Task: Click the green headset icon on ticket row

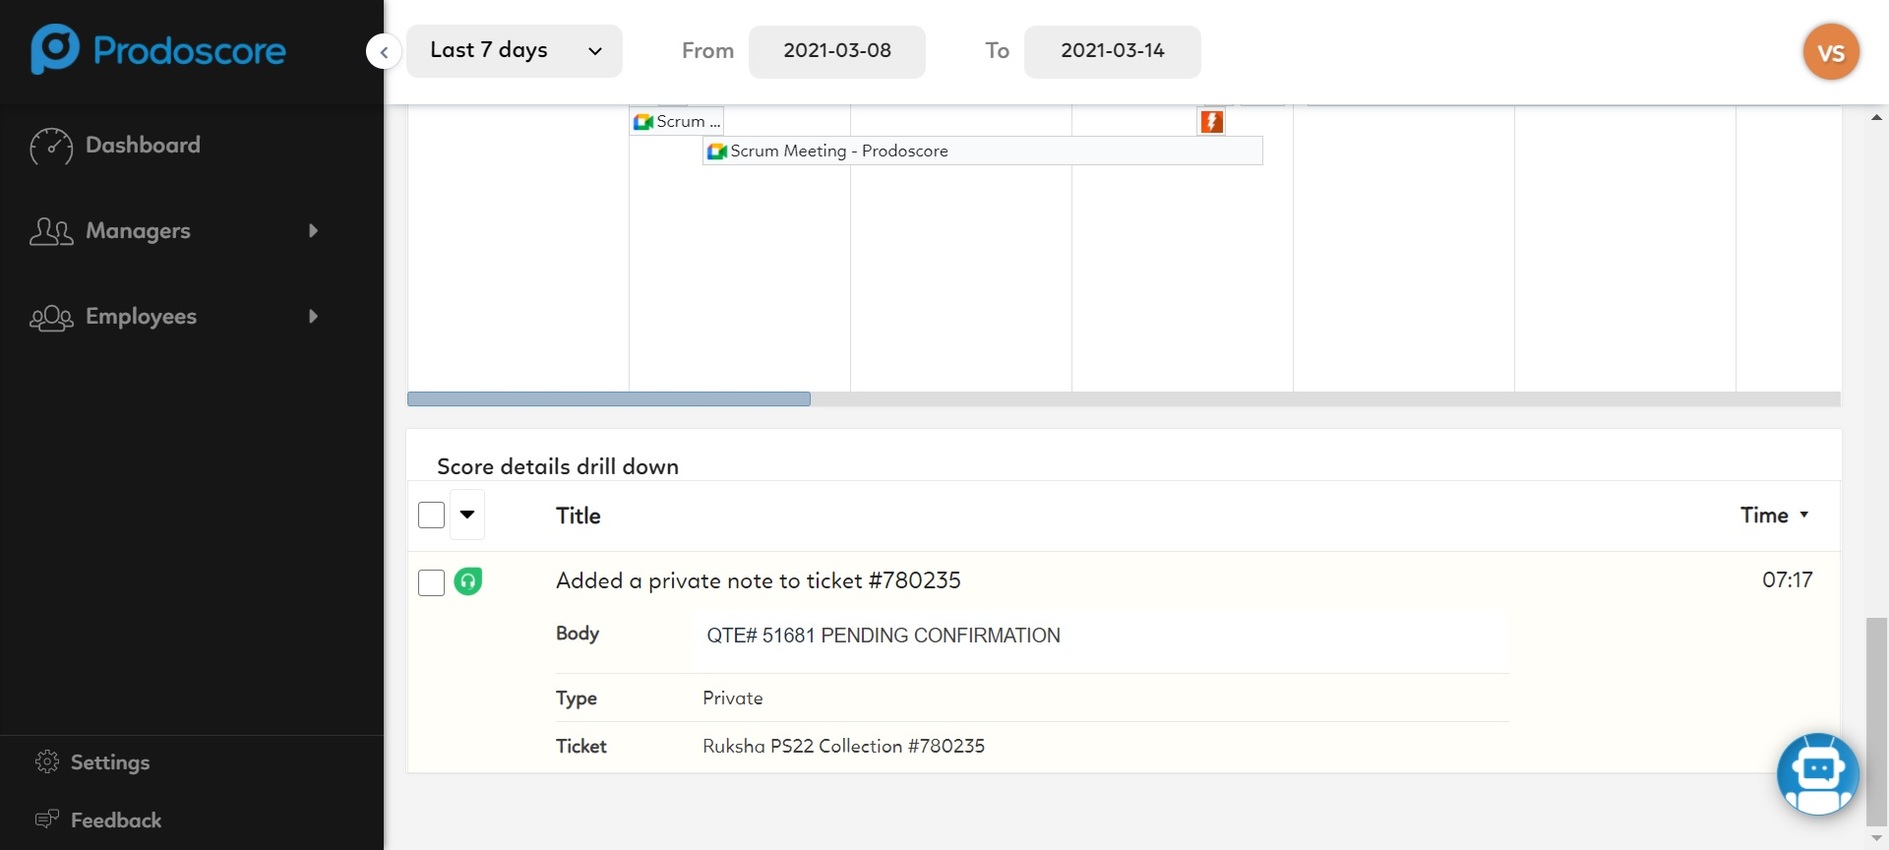Action: 468,581
